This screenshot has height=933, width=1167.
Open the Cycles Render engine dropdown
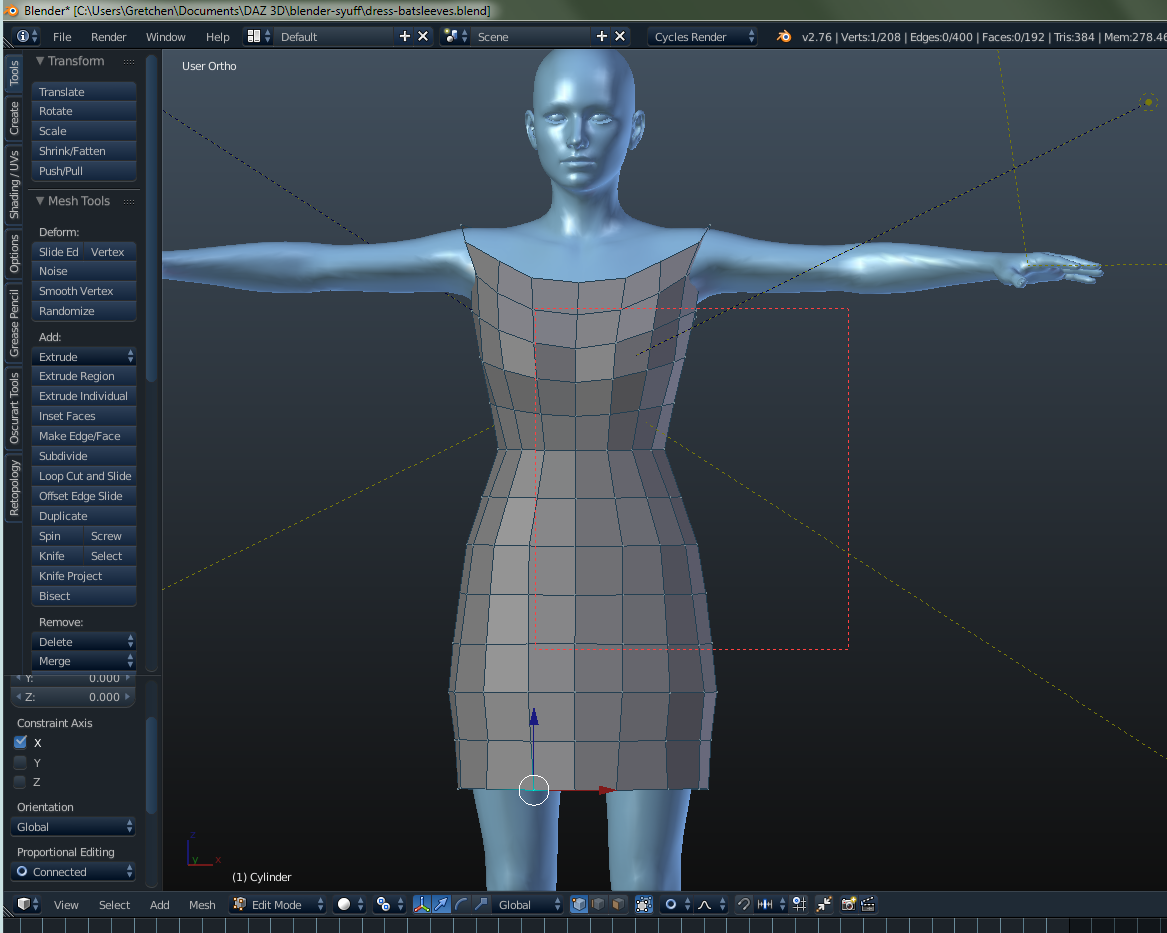tap(702, 36)
